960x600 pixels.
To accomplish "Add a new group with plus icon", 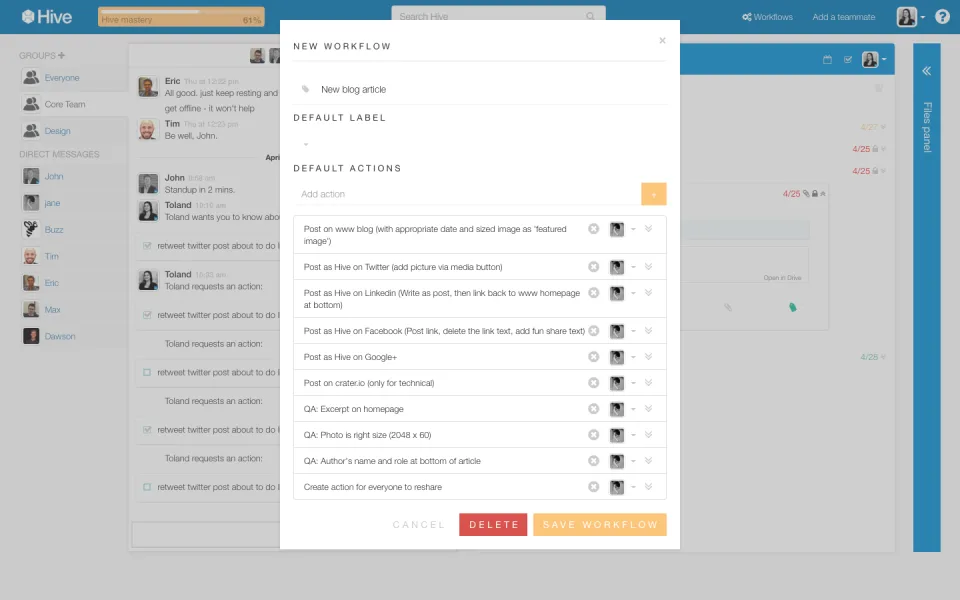I will [61, 55].
